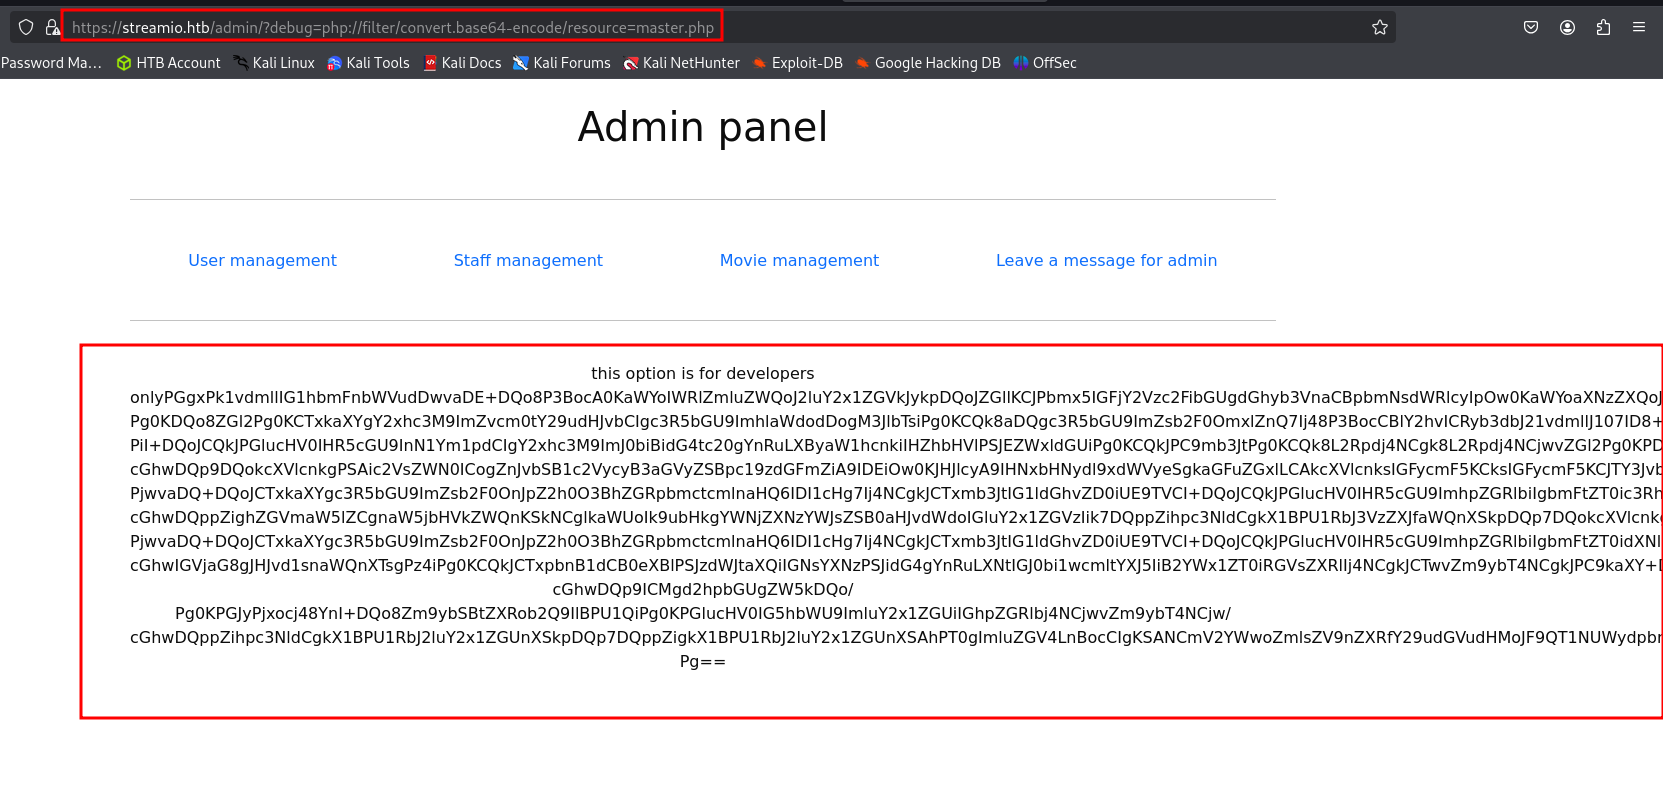1663x791 pixels.
Task: Open the Exploit-DB bookmark
Action: [x=798, y=63]
